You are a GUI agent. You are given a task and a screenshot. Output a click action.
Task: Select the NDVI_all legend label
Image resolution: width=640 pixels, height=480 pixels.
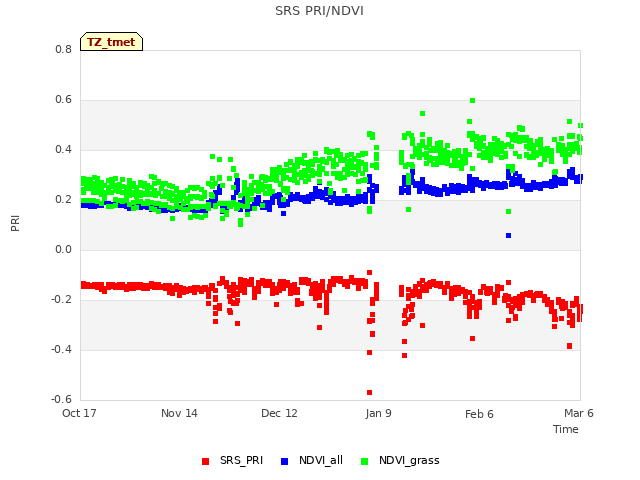pos(321,460)
